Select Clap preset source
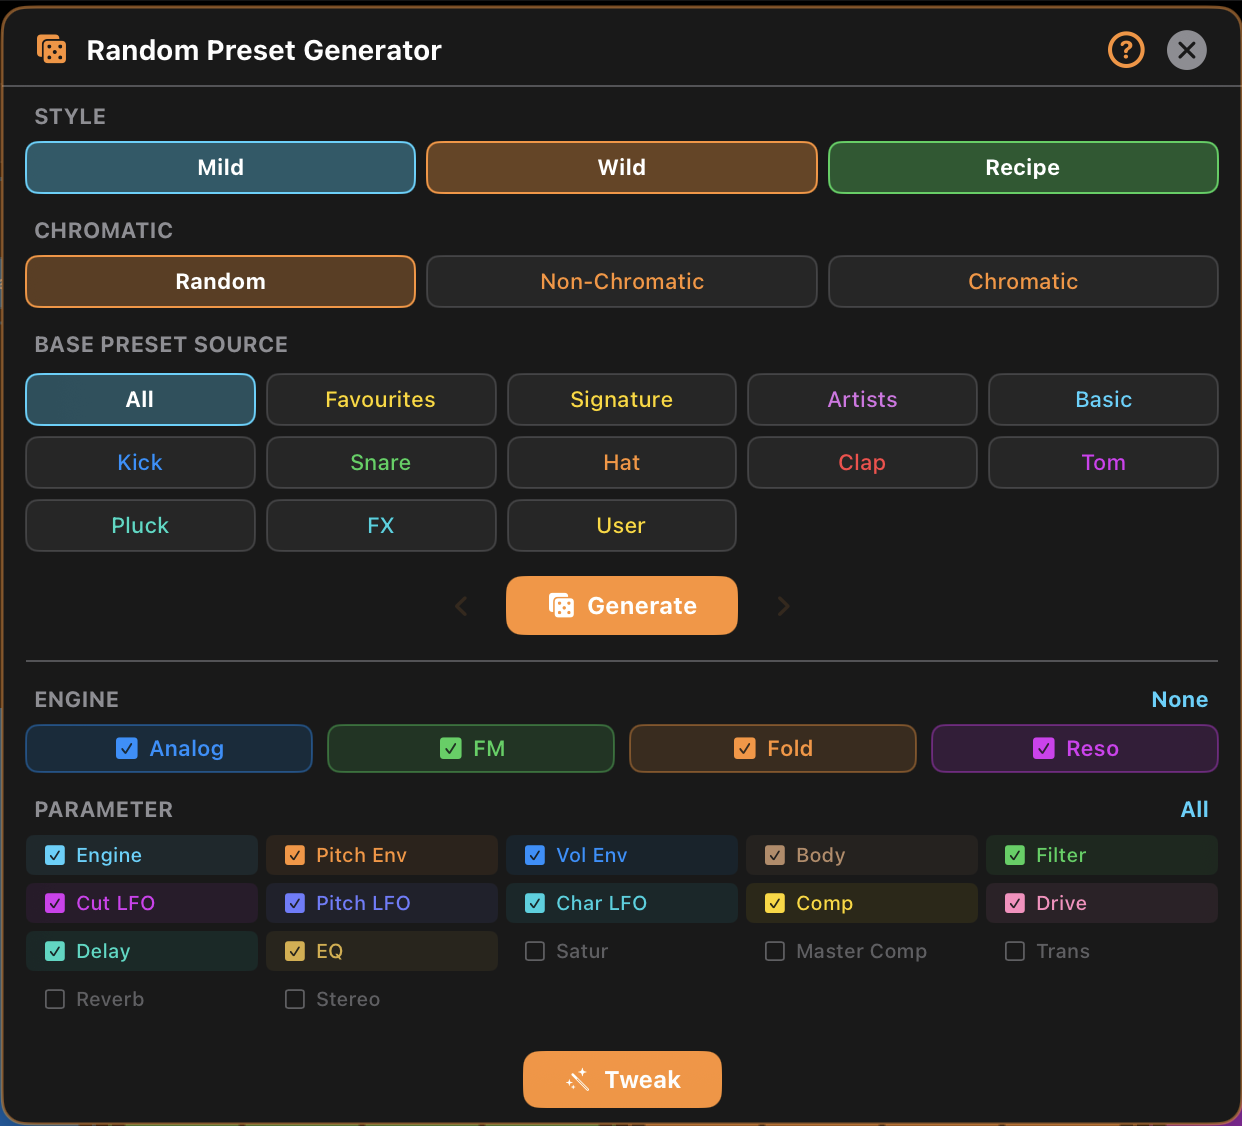Screen dimensions: 1242x1126 pyautogui.click(x=862, y=462)
